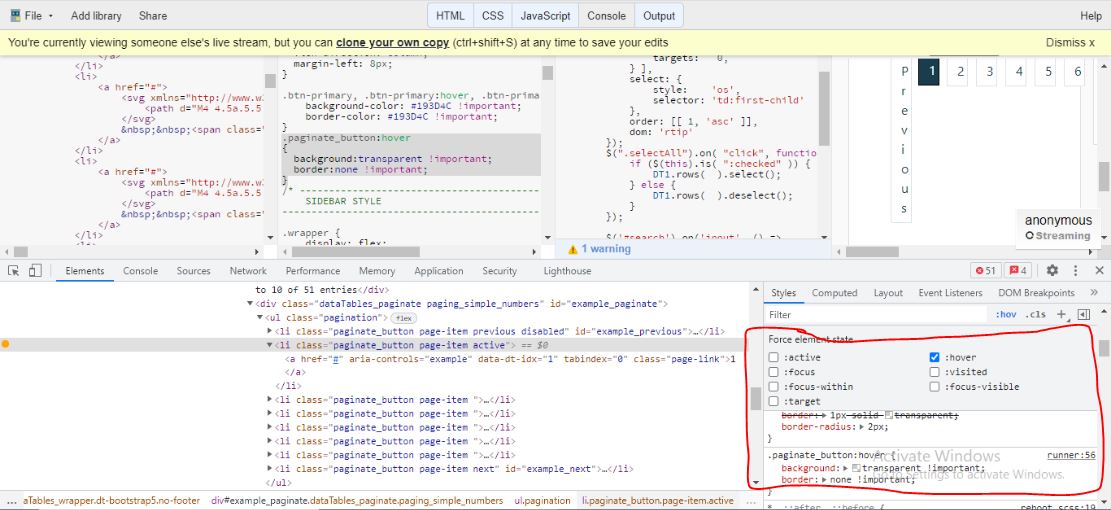Screen dimensions: 1111x510
Task: Toggle the JavaScript panel button
Action: tap(546, 16)
